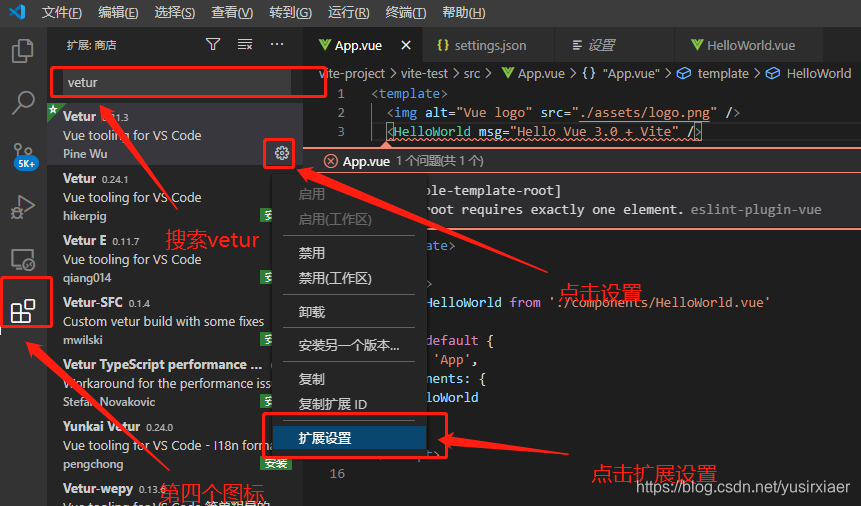The height and width of the screenshot is (506, 861).
Task: Select 禁用(工作区) in the context menu
Action: pos(349,279)
